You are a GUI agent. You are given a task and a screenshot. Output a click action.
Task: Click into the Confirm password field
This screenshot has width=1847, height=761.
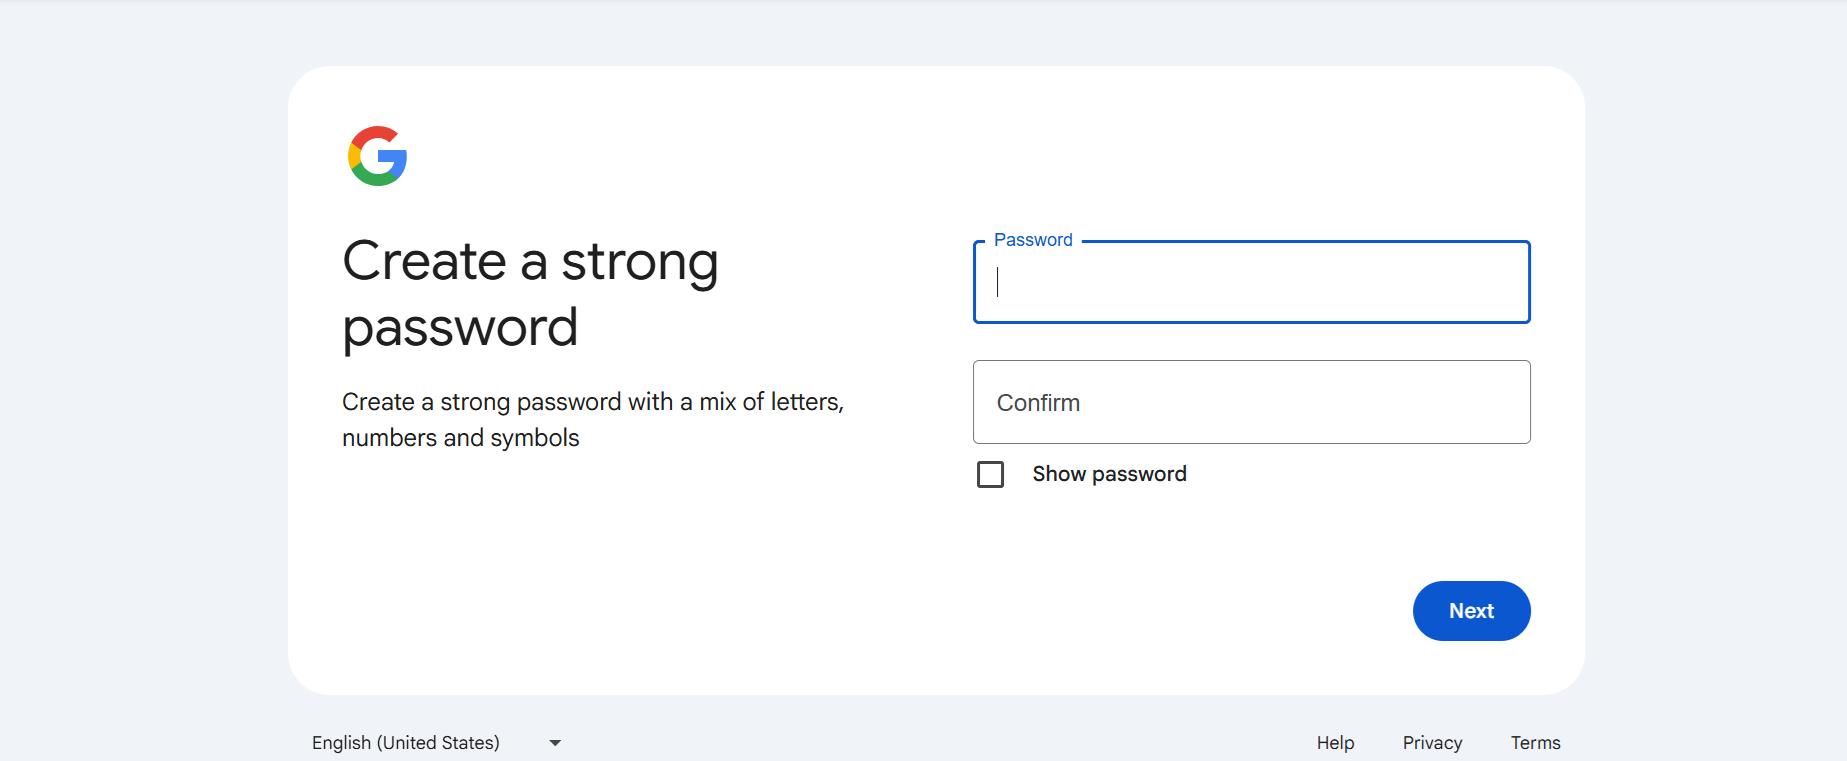point(1251,402)
